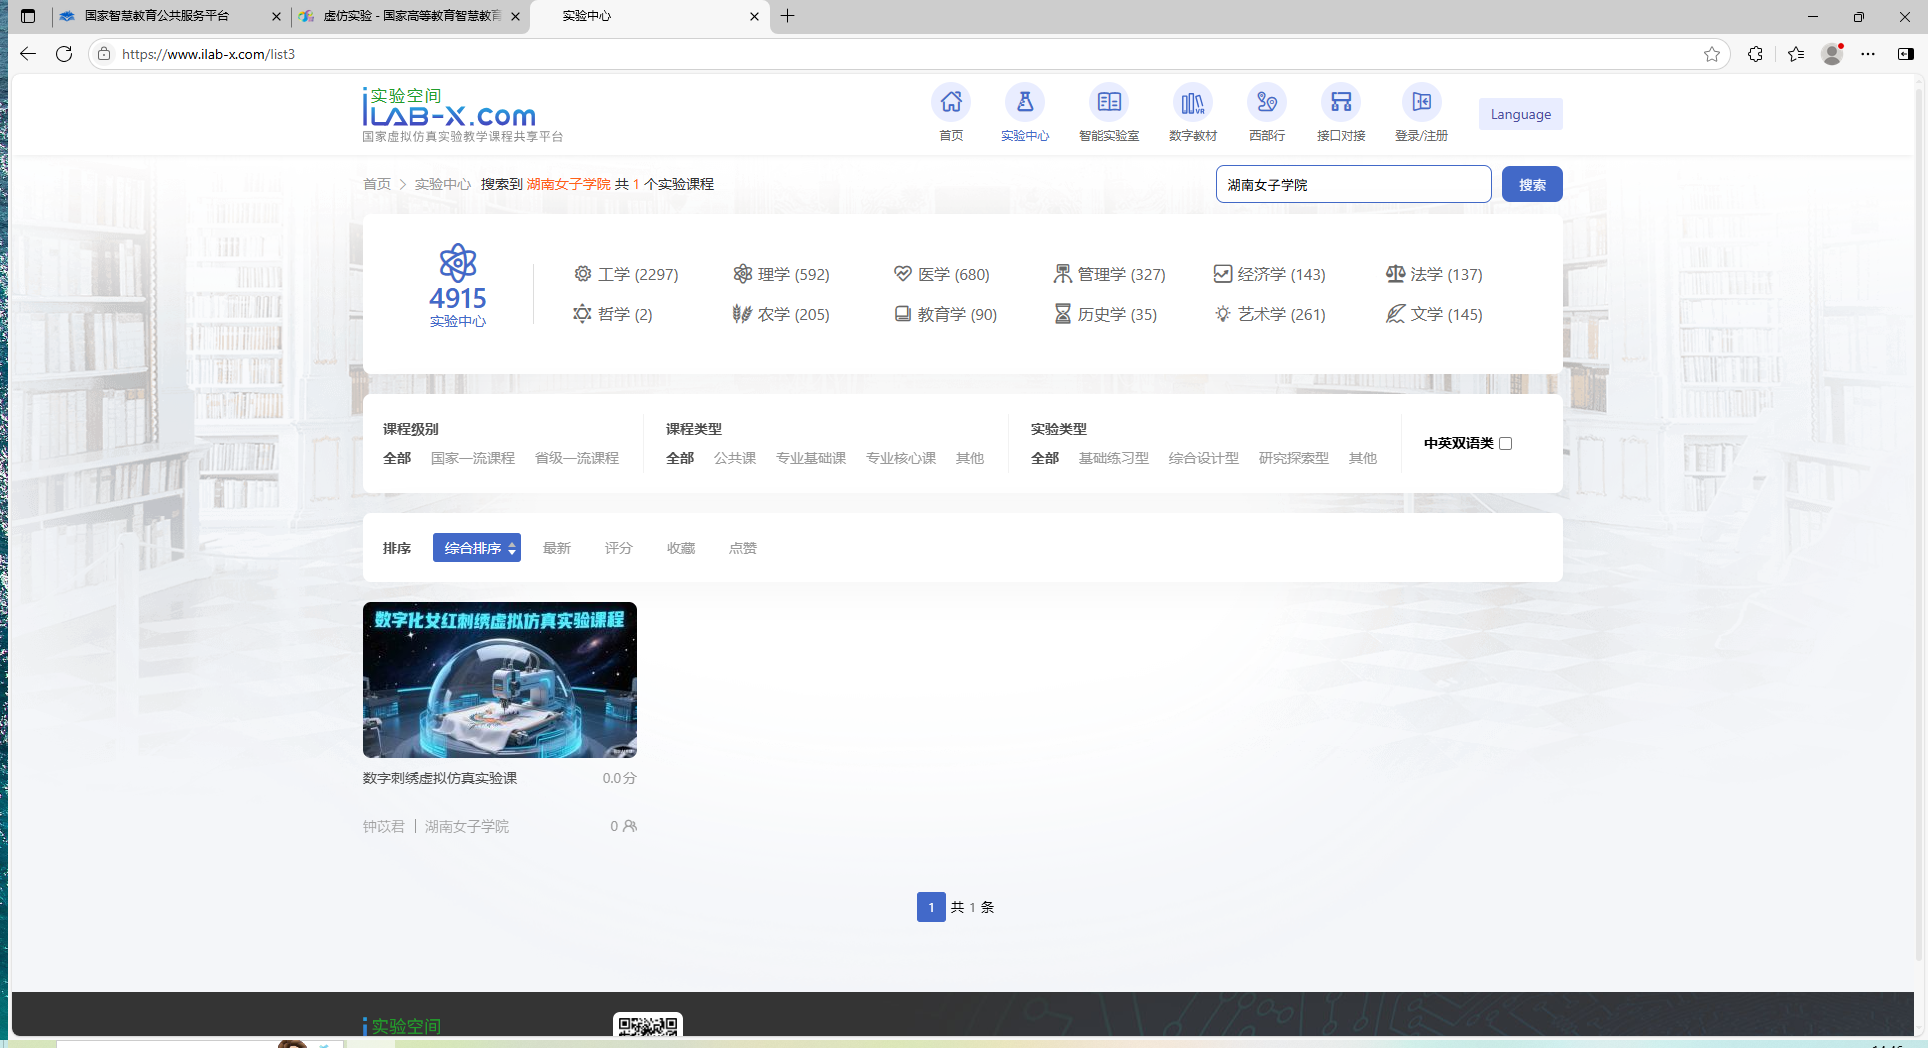Screen dimensions: 1928x1048
Task: Click the 西部行 navigation icon
Action: (x=1266, y=103)
